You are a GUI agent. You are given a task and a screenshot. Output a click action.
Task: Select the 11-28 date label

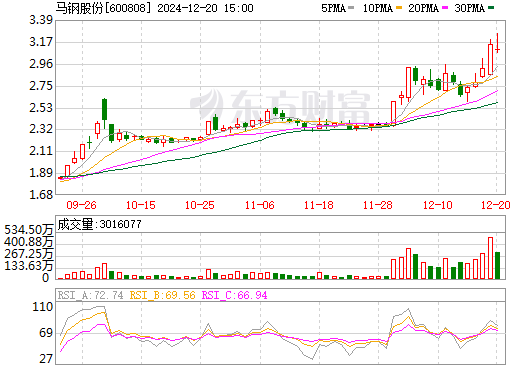tap(378, 205)
